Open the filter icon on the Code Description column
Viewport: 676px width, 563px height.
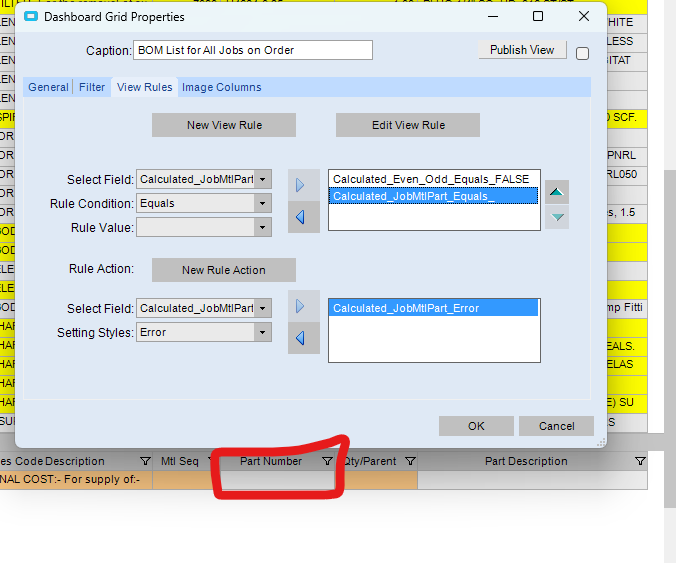click(x=145, y=461)
